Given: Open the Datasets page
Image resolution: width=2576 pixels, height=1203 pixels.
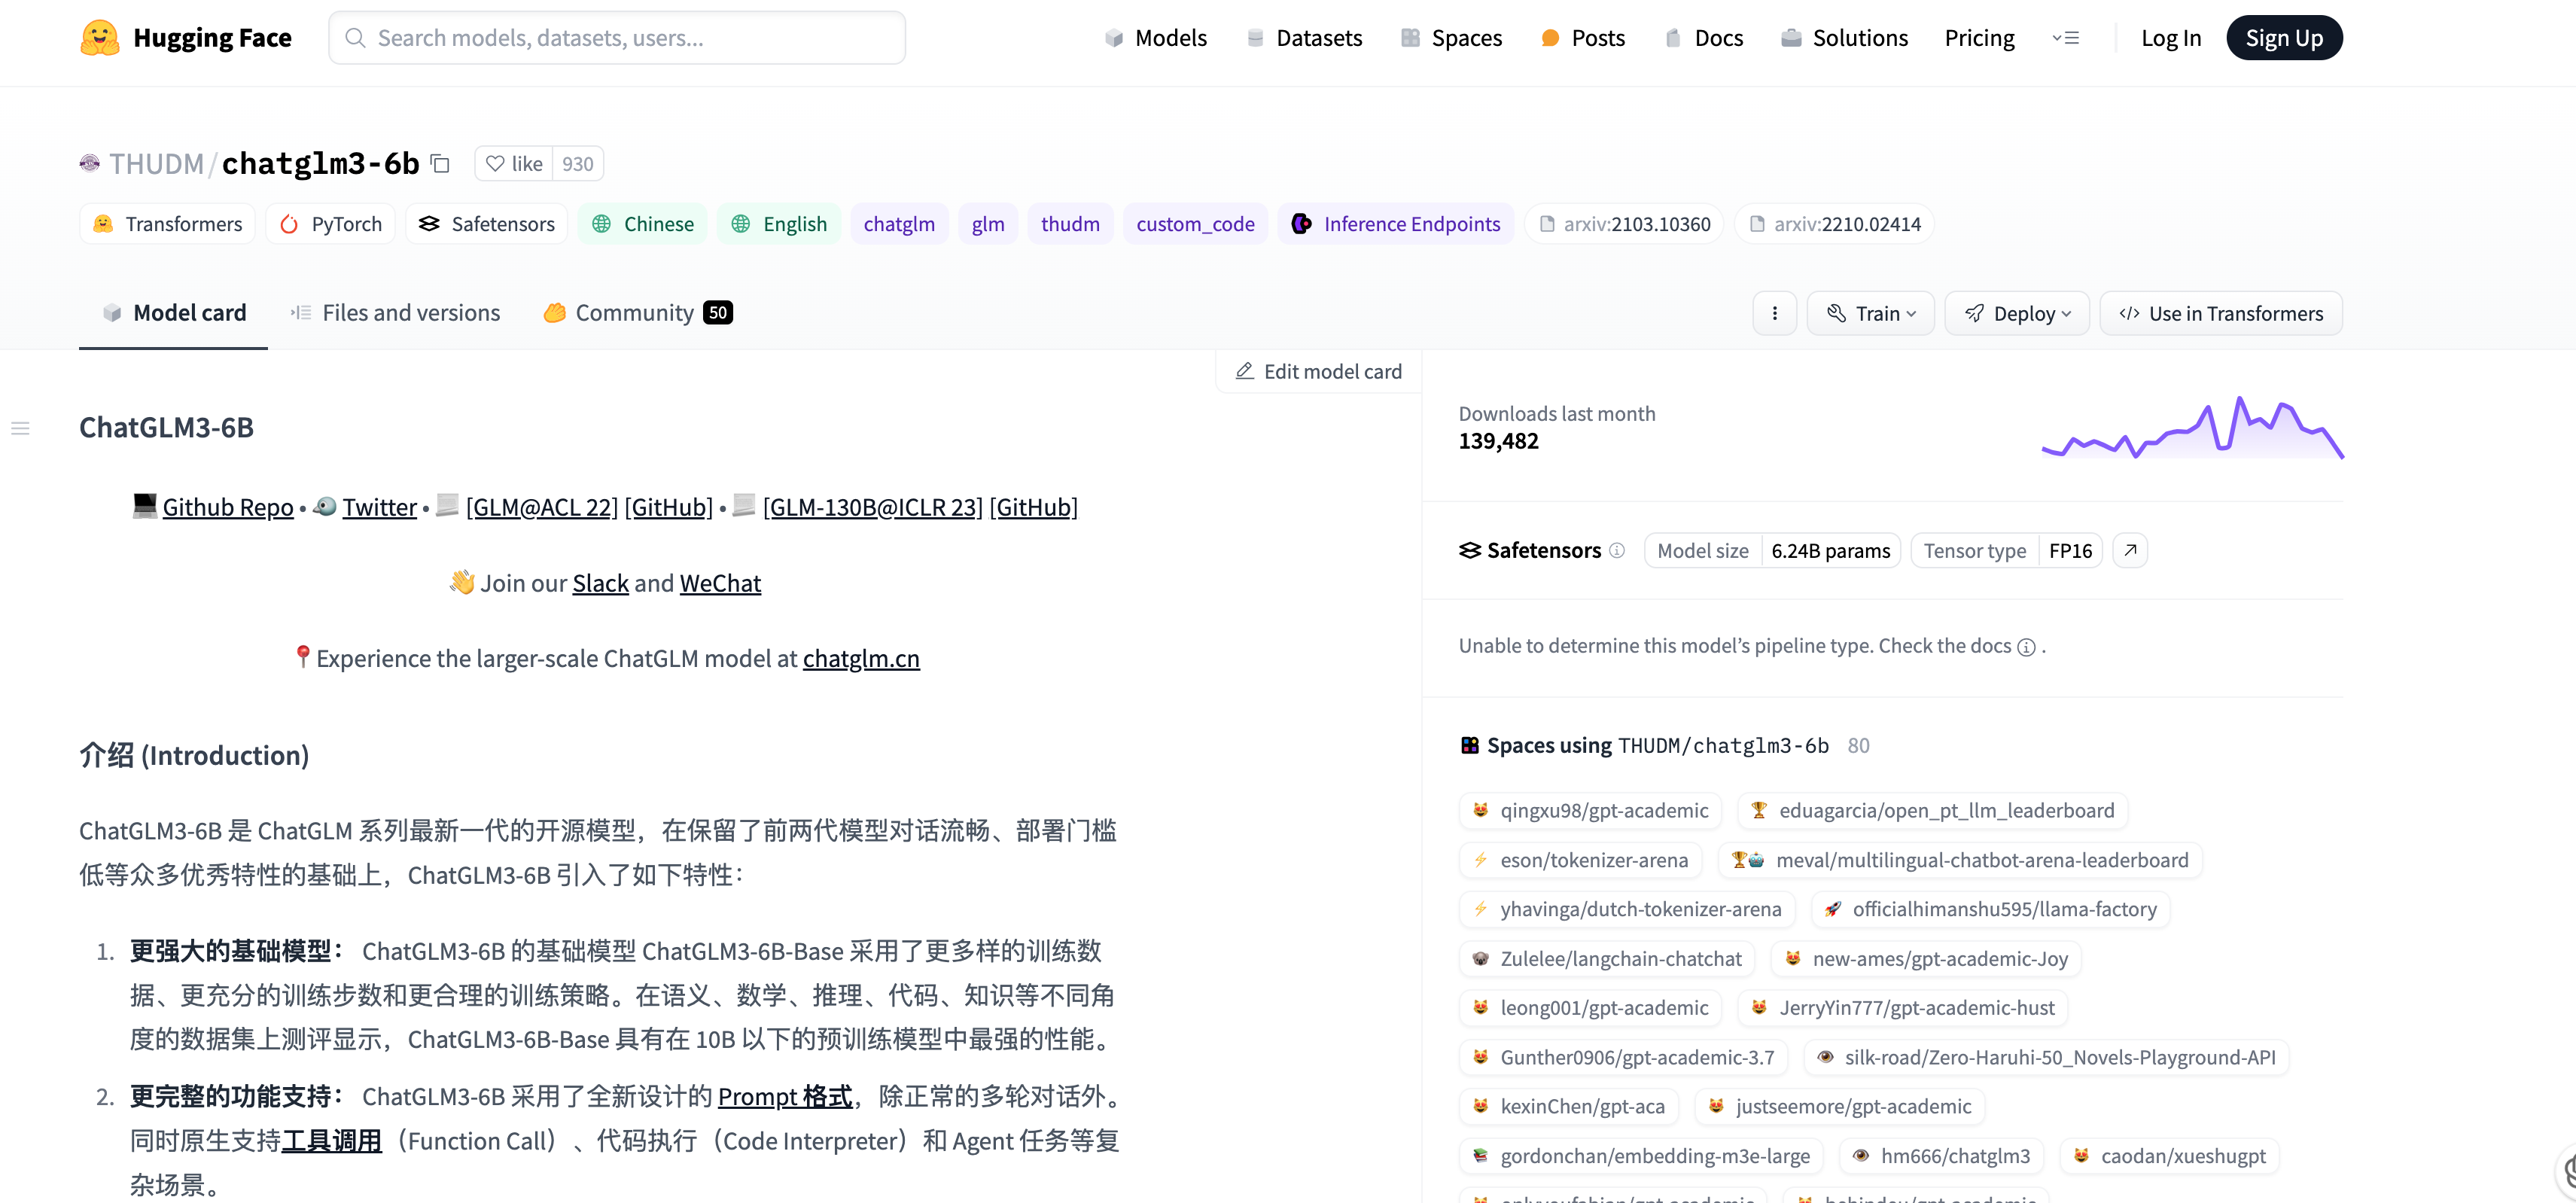Looking at the screenshot, I should coord(1304,38).
